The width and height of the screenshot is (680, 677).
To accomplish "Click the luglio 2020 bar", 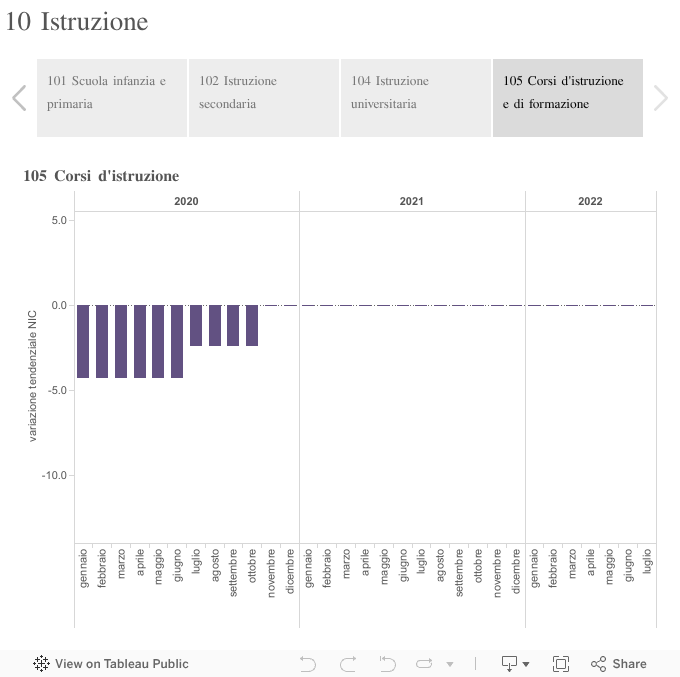I will [196, 325].
